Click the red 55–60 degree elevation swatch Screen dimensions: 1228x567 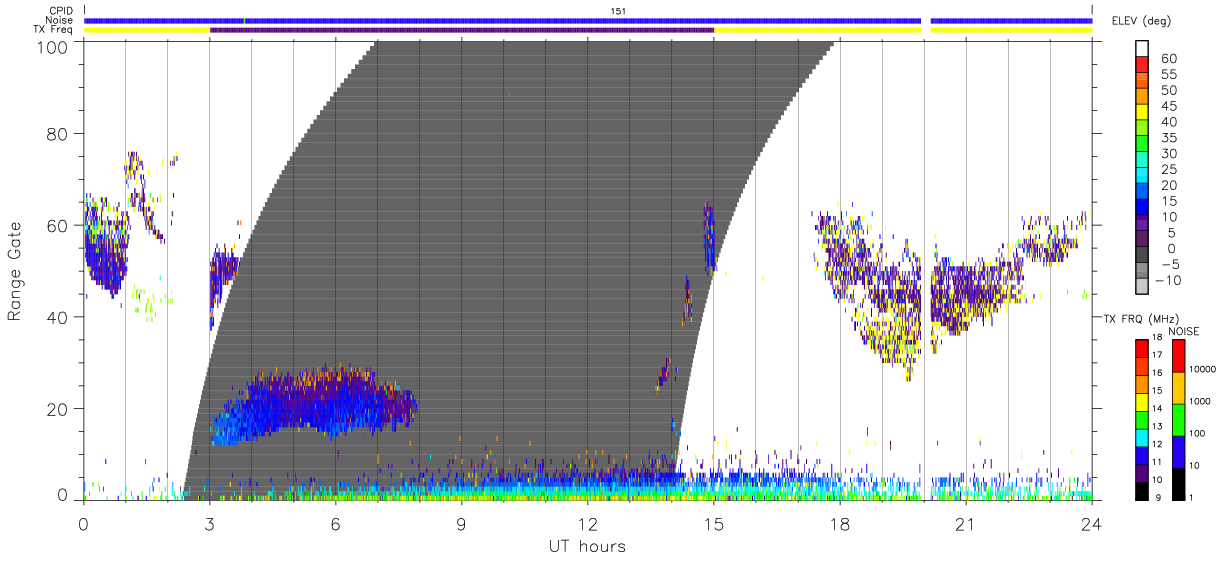tap(1143, 67)
